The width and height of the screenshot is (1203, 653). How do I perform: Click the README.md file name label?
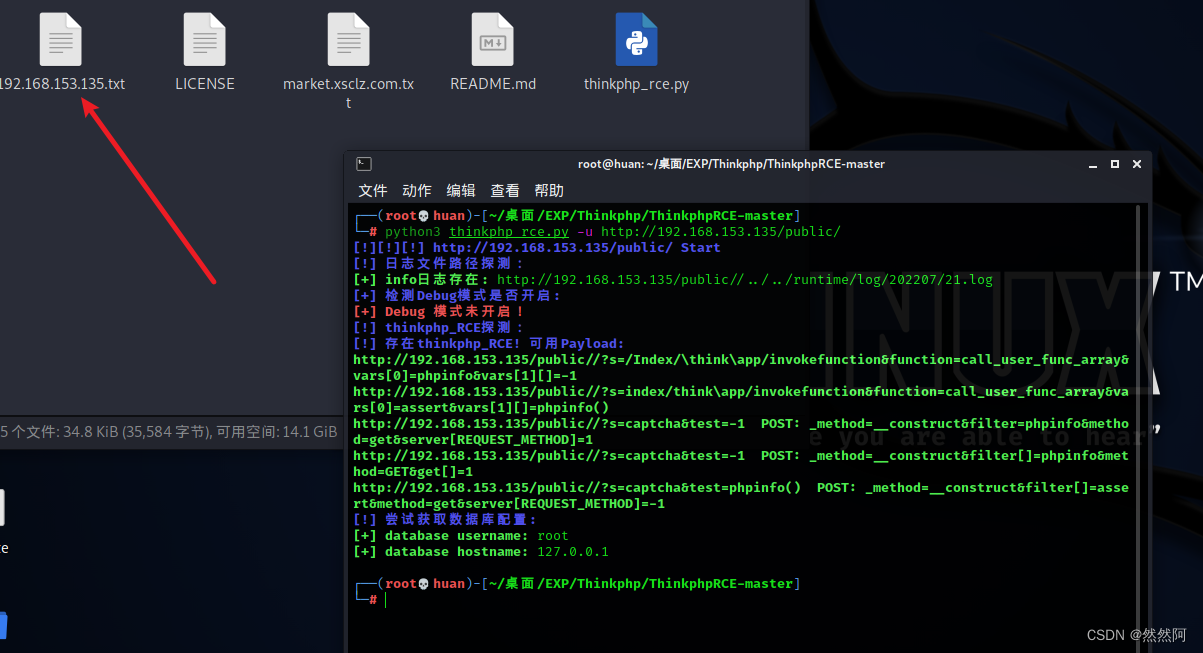click(x=493, y=84)
